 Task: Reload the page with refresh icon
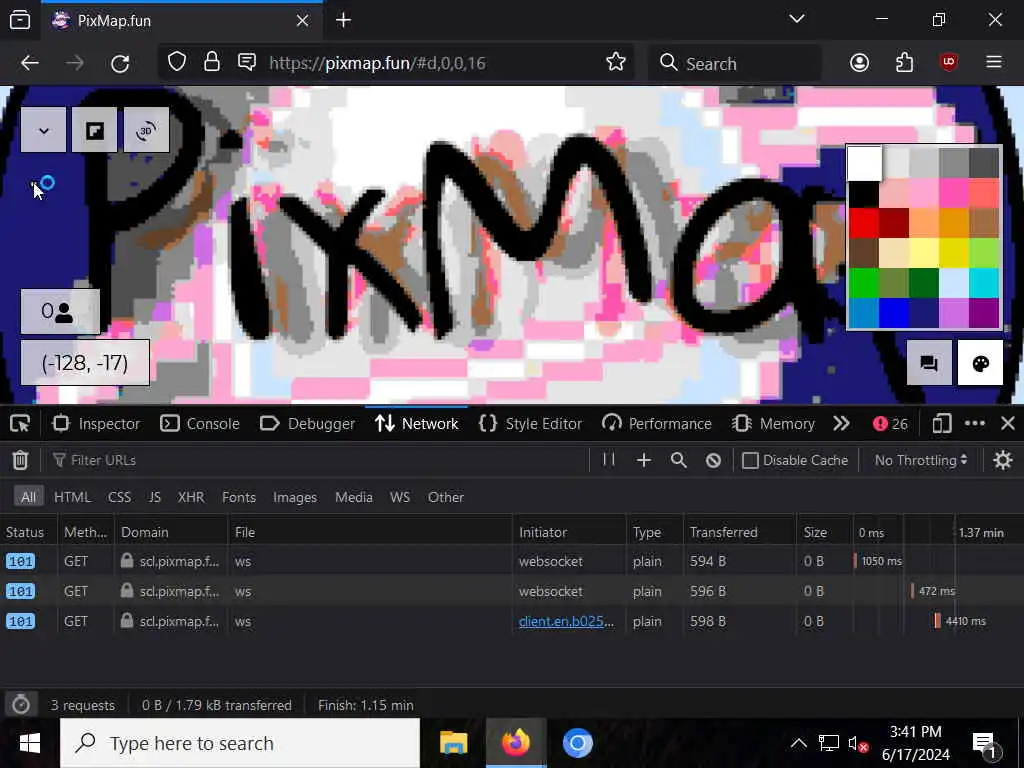120,63
